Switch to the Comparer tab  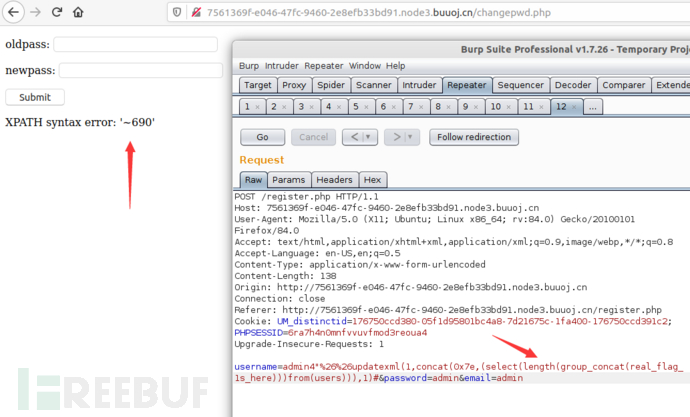click(624, 85)
